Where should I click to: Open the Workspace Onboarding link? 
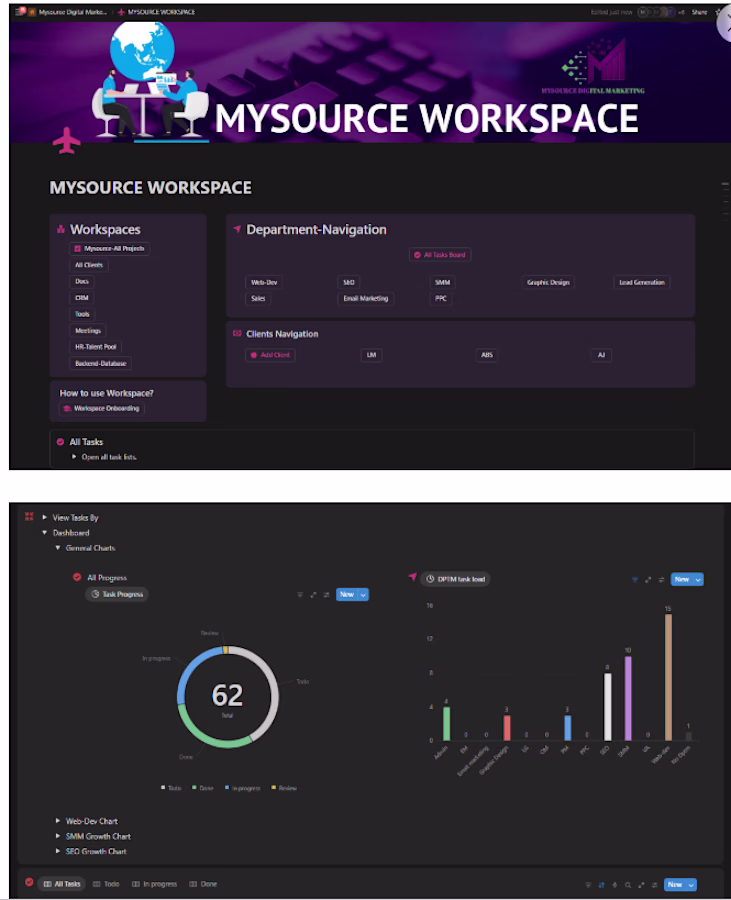point(102,408)
